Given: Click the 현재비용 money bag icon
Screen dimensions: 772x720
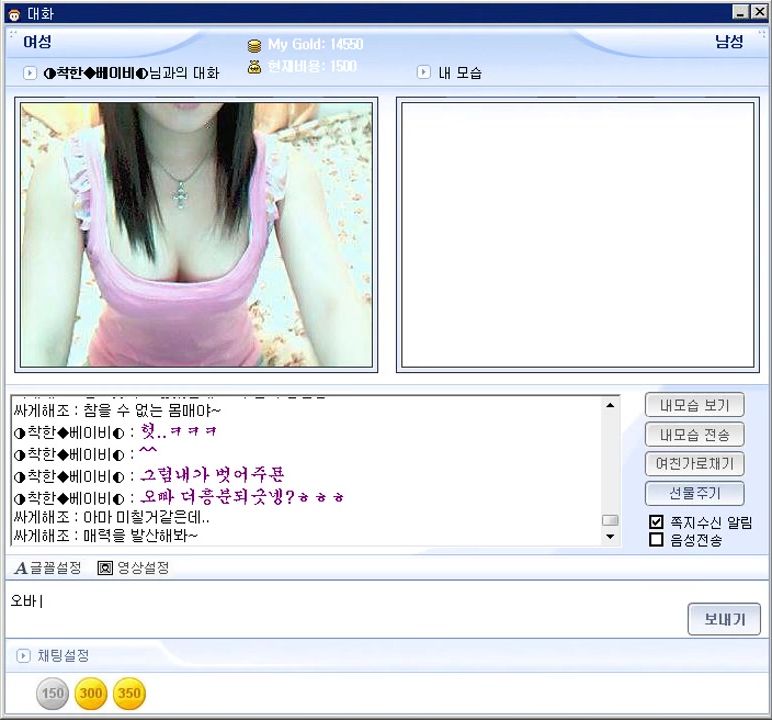Looking at the screenshot, I should pos(254,67).
